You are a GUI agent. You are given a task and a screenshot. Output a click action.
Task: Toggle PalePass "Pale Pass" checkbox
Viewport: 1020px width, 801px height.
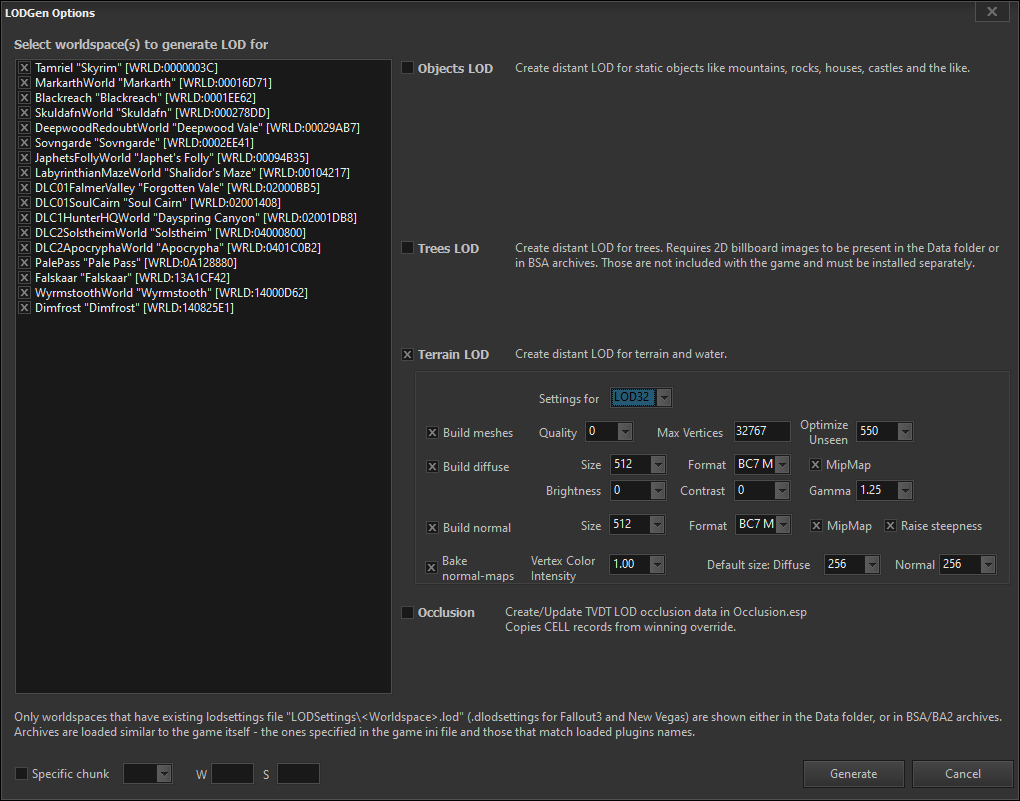click(24, 262)
